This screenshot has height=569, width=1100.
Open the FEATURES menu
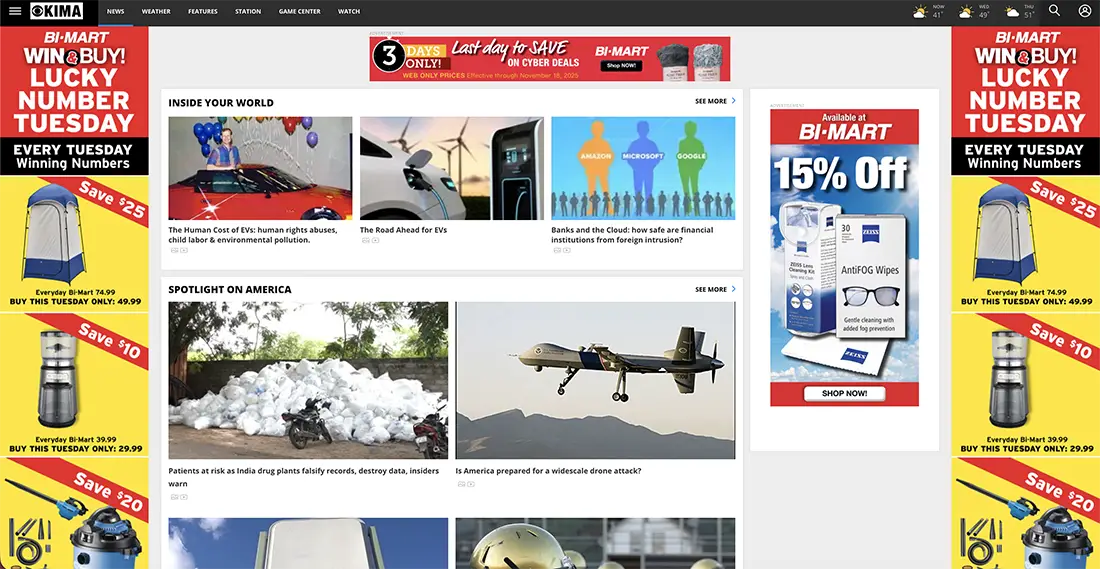(203, 12)
